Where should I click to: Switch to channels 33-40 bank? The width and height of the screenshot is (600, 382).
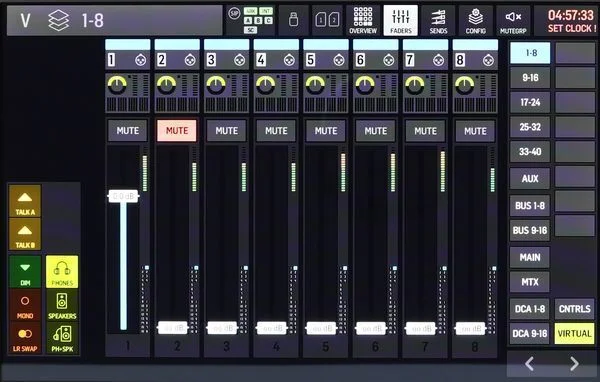(530, 152)
